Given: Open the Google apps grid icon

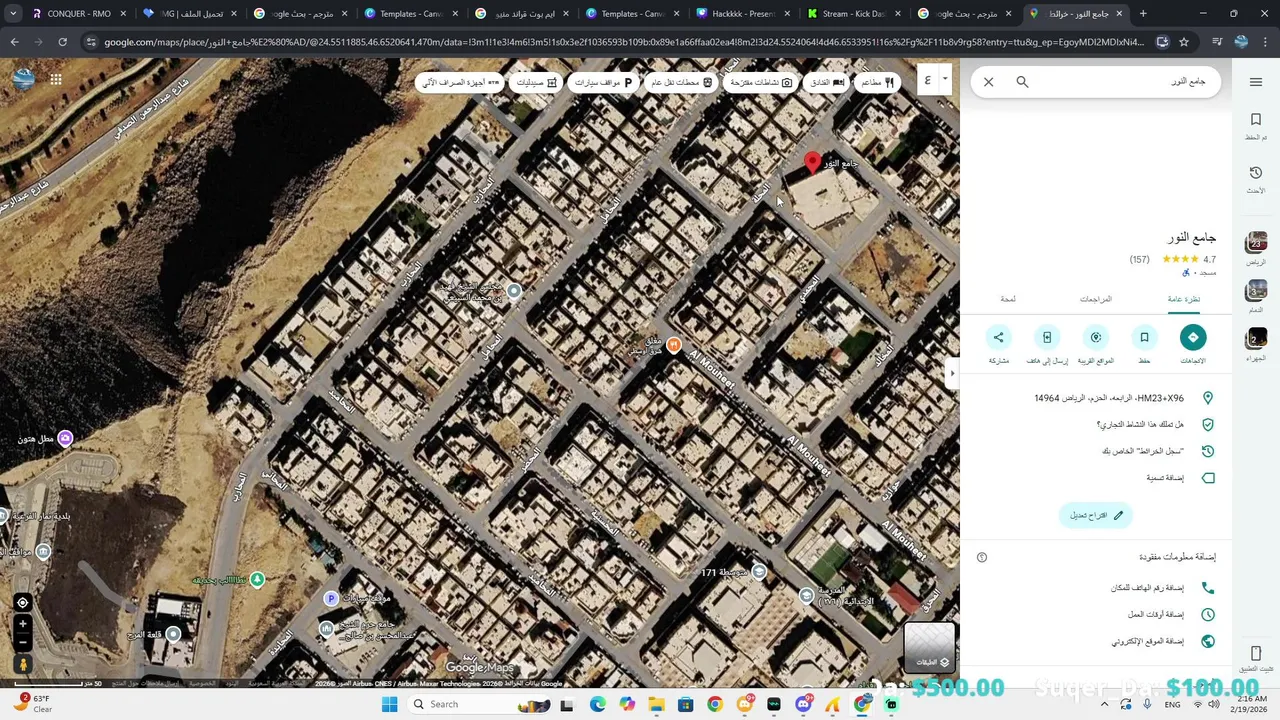Looking at the screenshot, I should pyautogui.click(x=56, y=79).
